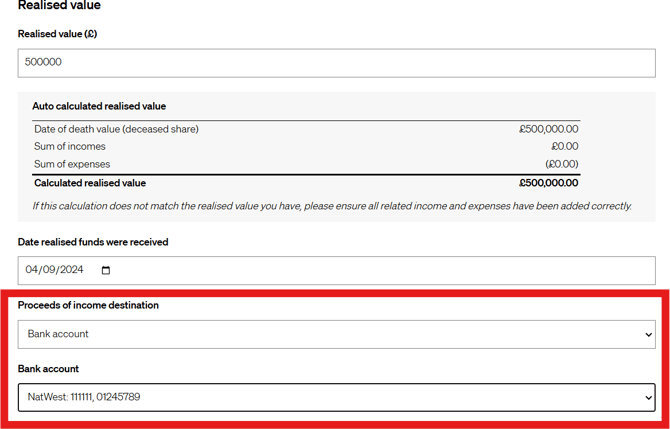Click the bold "Bank account" field label
The height and width of the screenshot is (429, 670).
[x=48, y=369]
